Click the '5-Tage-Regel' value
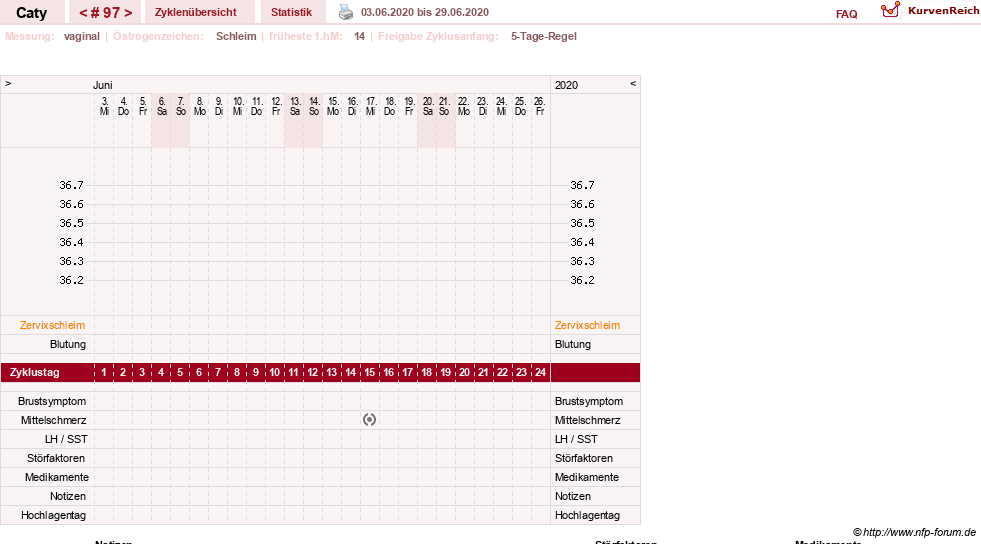Image resolution: width=981 pixels, height=544 pixels. [544, 36]
